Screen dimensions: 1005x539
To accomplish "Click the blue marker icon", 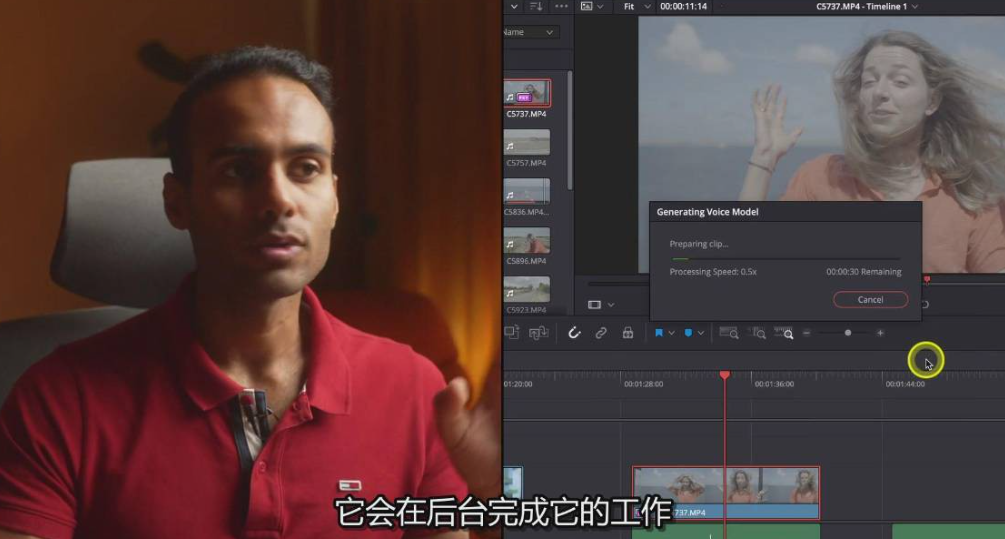I will pyautogui.click(x=688, y=333).
